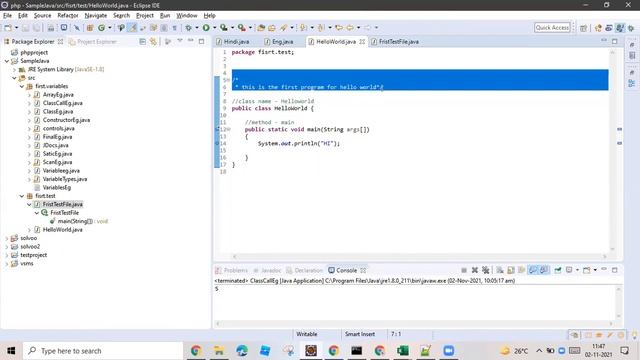Collapse the Samplejava project node
Viewport: 640px width, 360px height.
tap(7, 61)
